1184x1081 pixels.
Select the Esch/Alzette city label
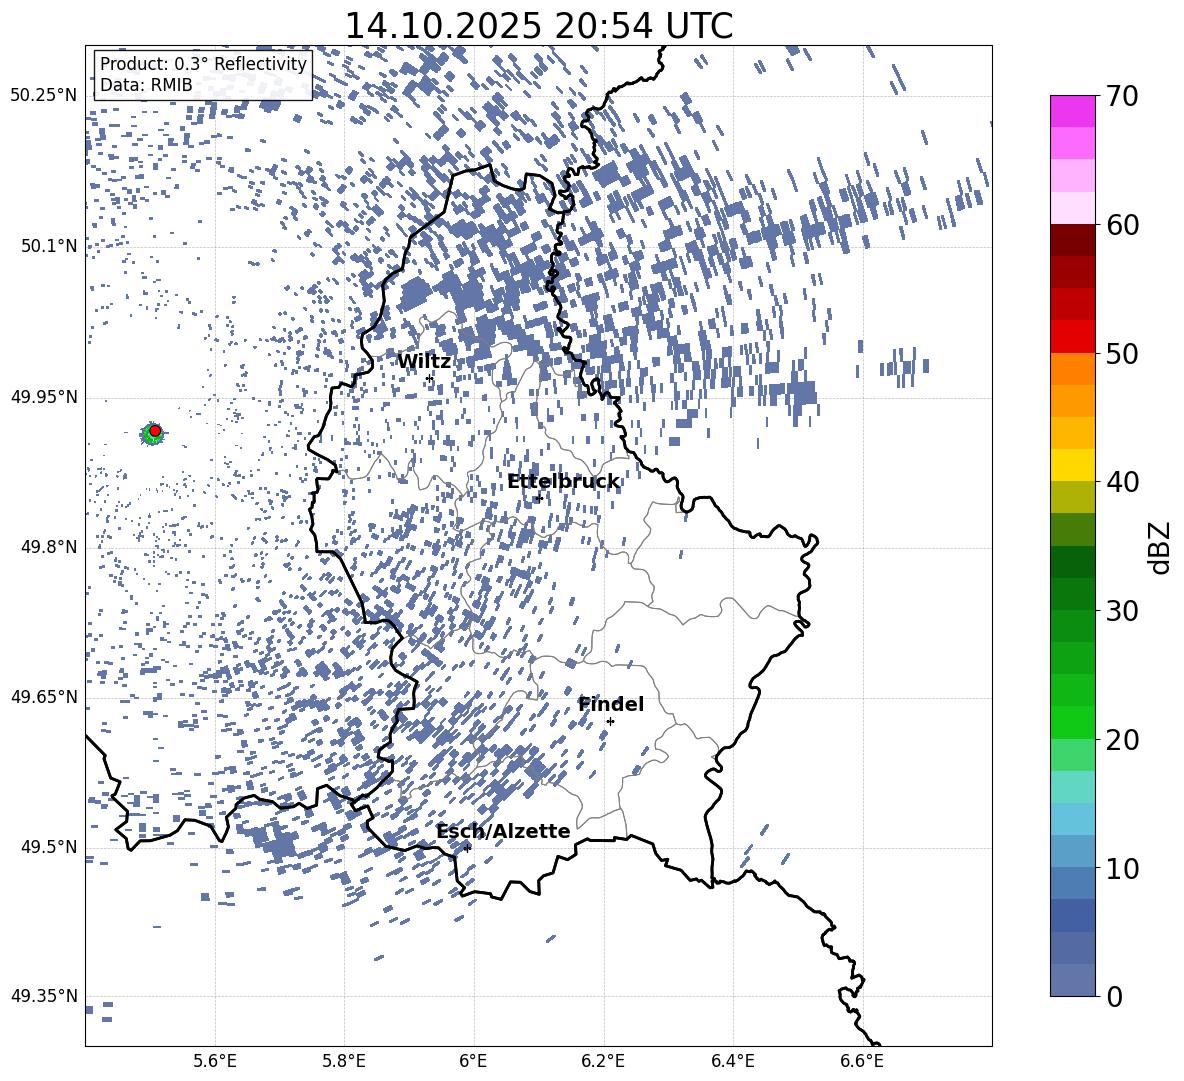point(504,831)
